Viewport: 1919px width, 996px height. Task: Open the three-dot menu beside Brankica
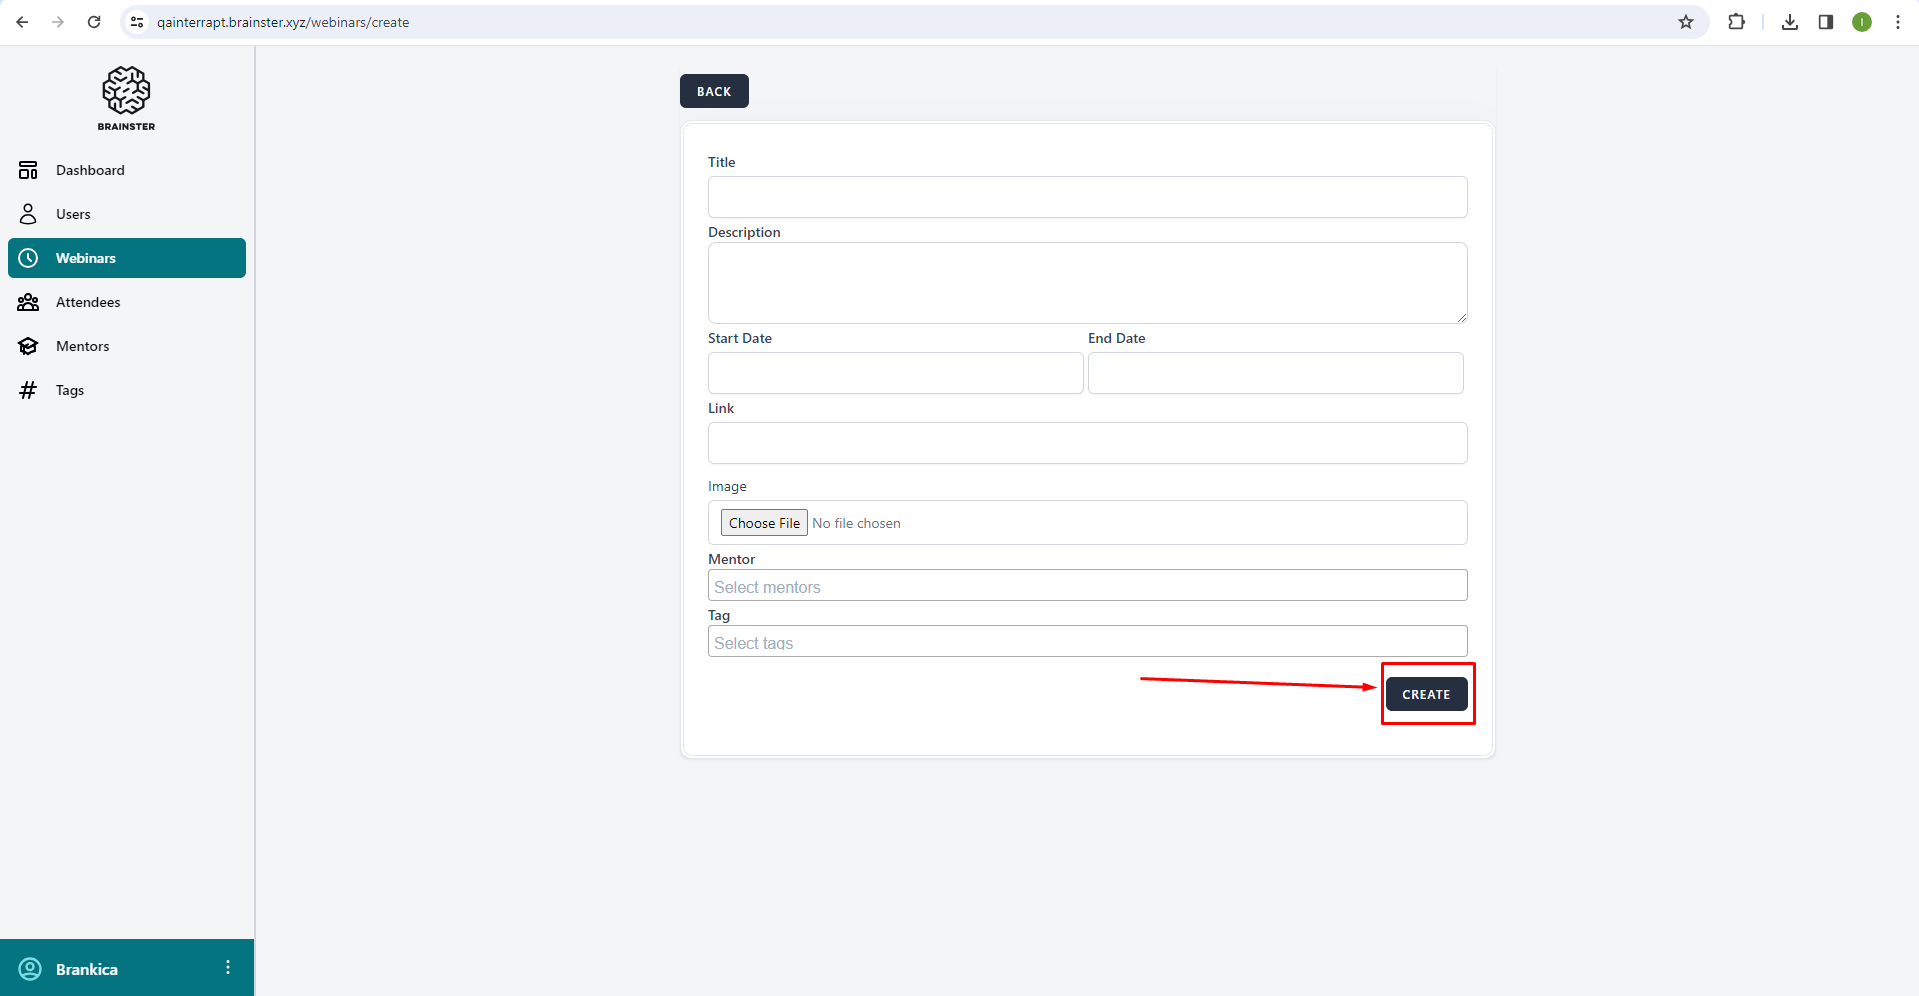[228, 968]
